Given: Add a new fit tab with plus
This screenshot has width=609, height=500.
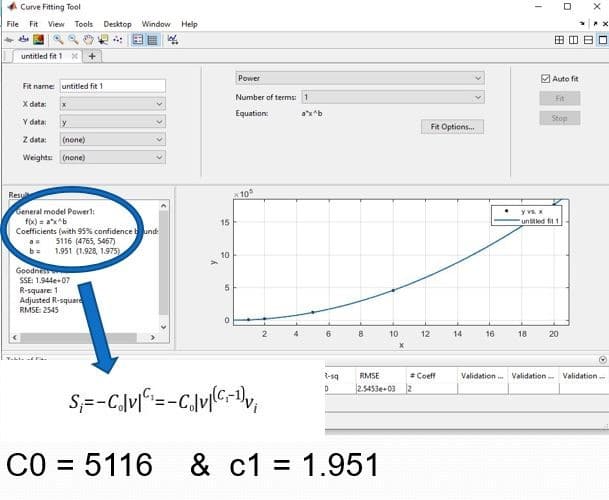Looking at the screenshot, I should 92,55.
